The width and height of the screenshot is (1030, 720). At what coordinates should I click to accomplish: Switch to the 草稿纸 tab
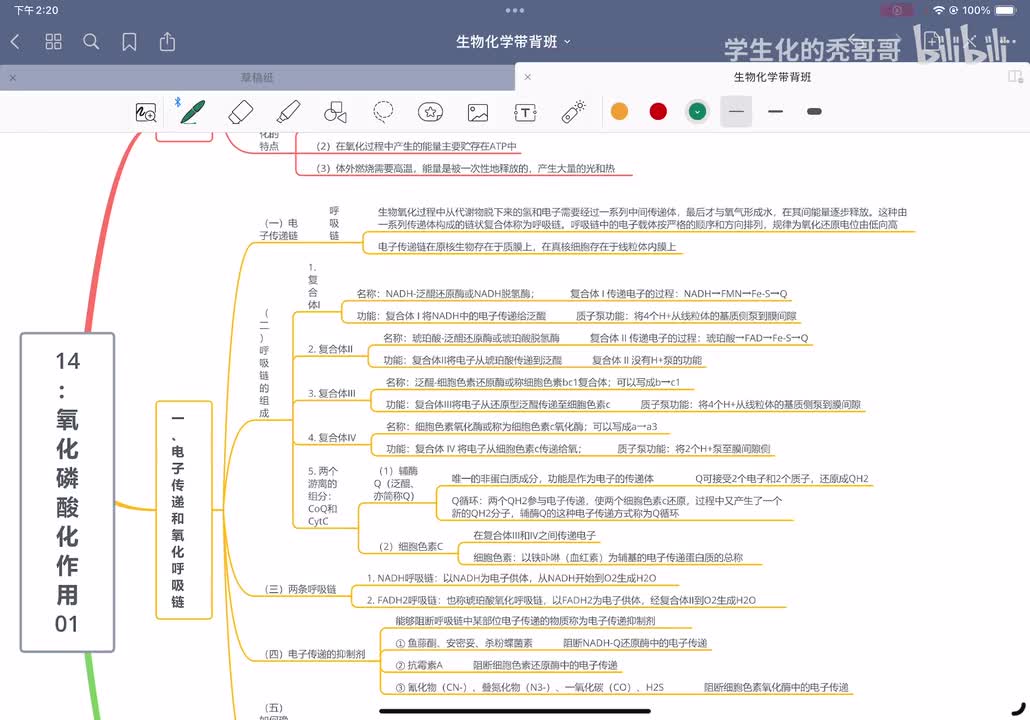[257, 78]
